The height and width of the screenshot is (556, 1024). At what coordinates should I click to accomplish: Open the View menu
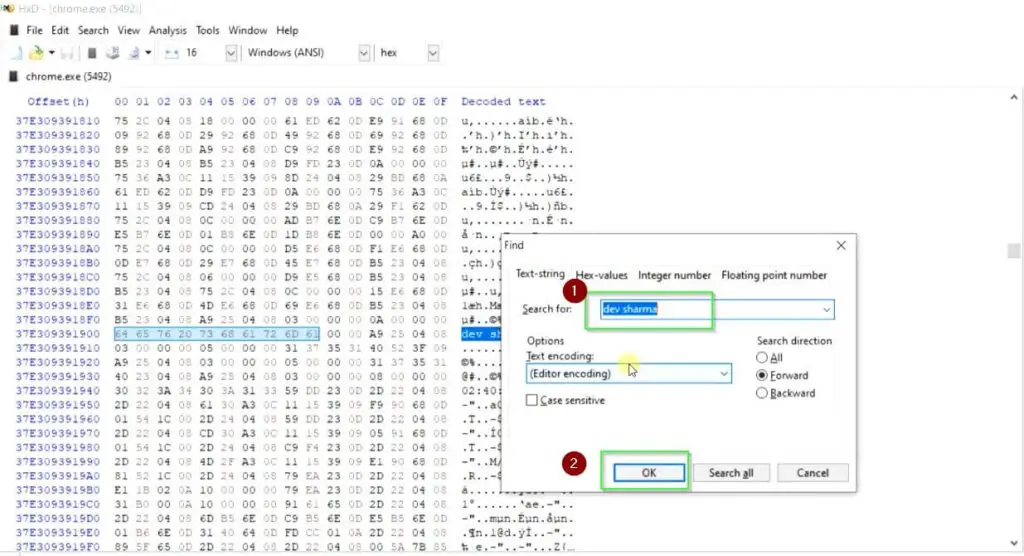point(128,30)
